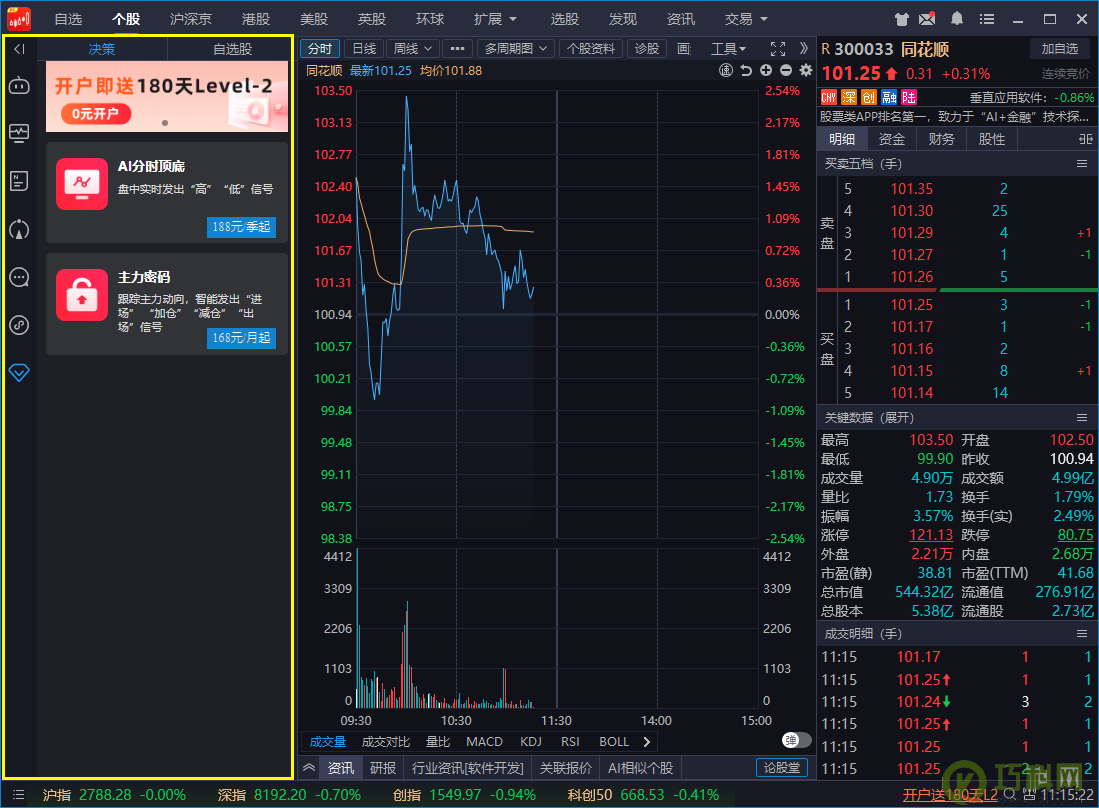
Task: Click the 跌停 price 80.75 link
Action: (1075, 535)
